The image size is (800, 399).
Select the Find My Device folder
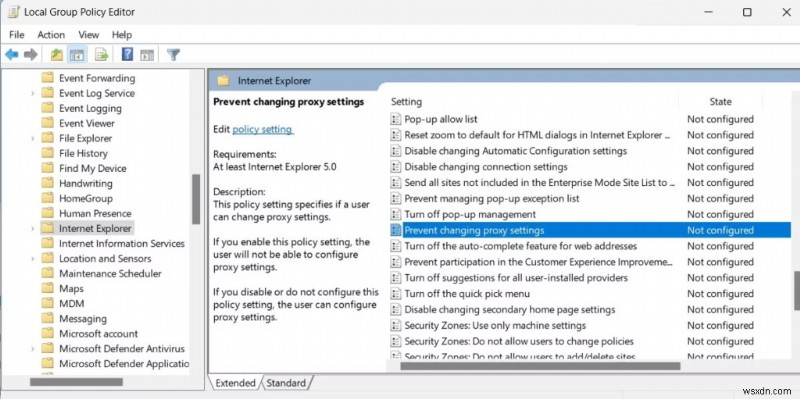tap(92, 168)
